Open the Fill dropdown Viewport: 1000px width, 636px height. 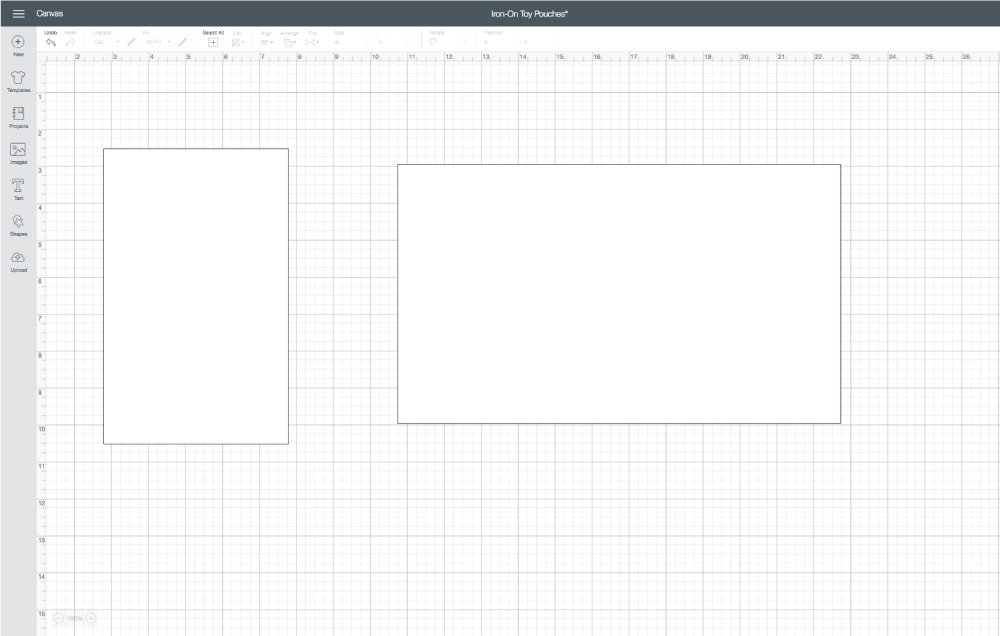[157, 42]
